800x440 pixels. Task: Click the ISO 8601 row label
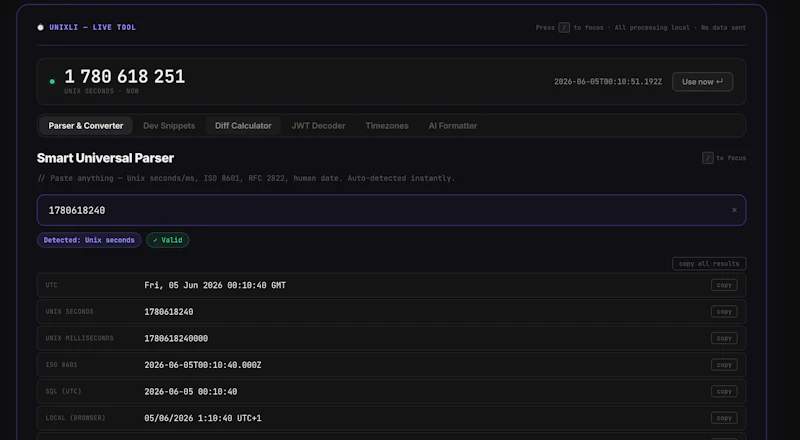click(61, 364)
